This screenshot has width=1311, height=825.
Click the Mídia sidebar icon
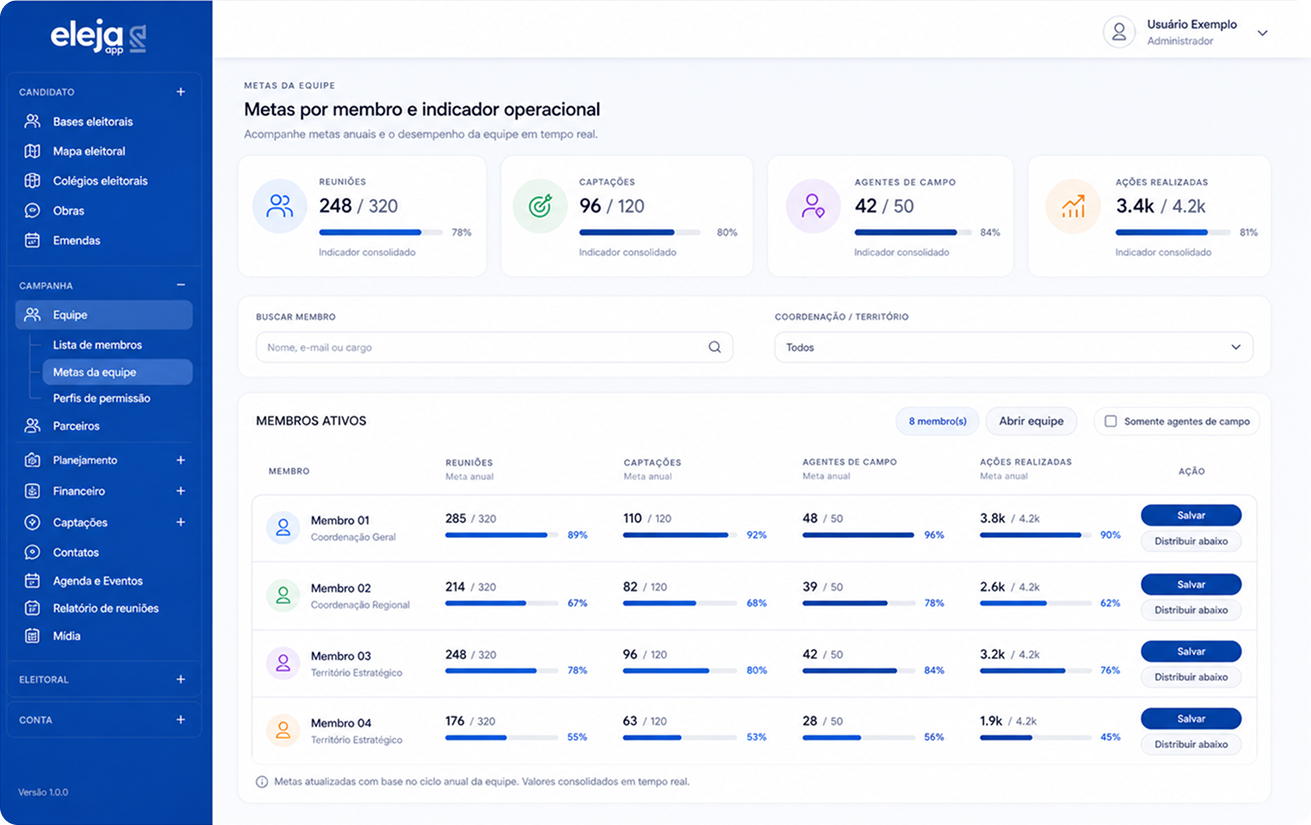32,636
